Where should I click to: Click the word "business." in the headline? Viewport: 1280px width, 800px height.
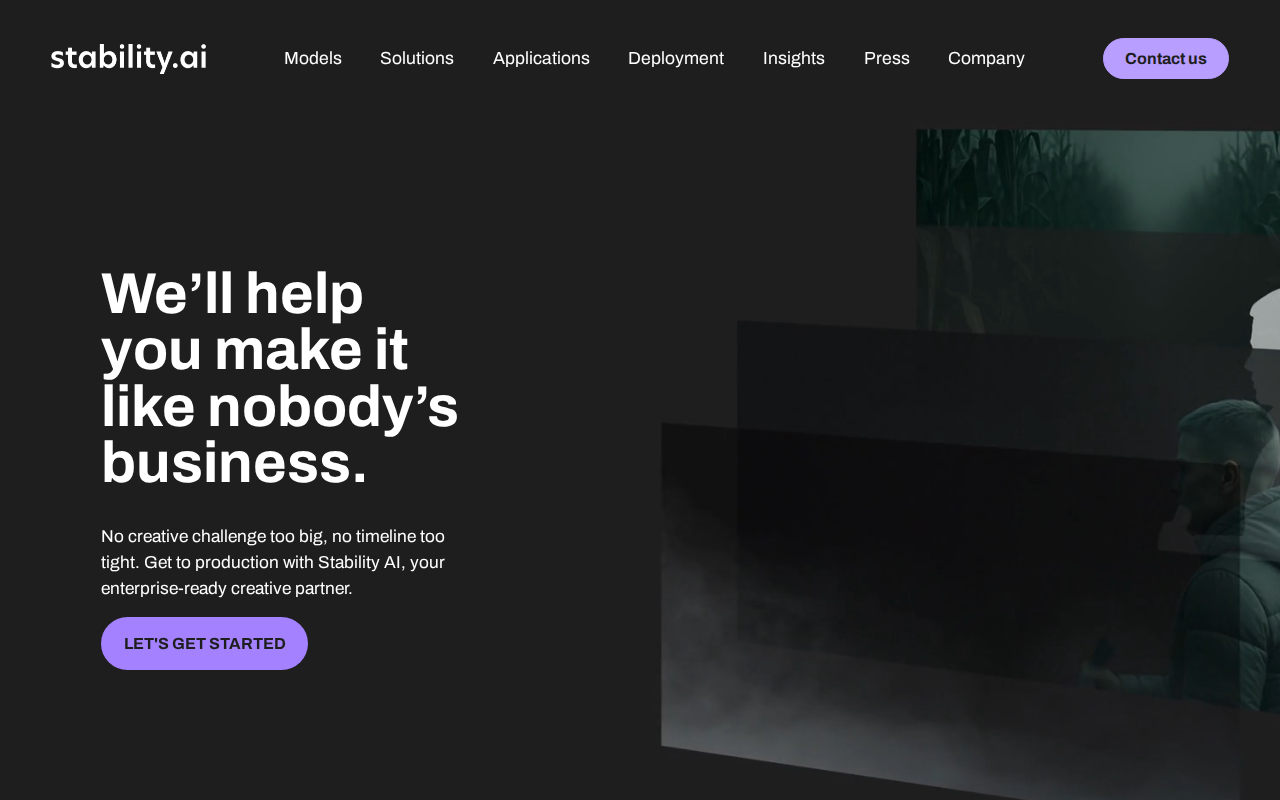[234, 464]
